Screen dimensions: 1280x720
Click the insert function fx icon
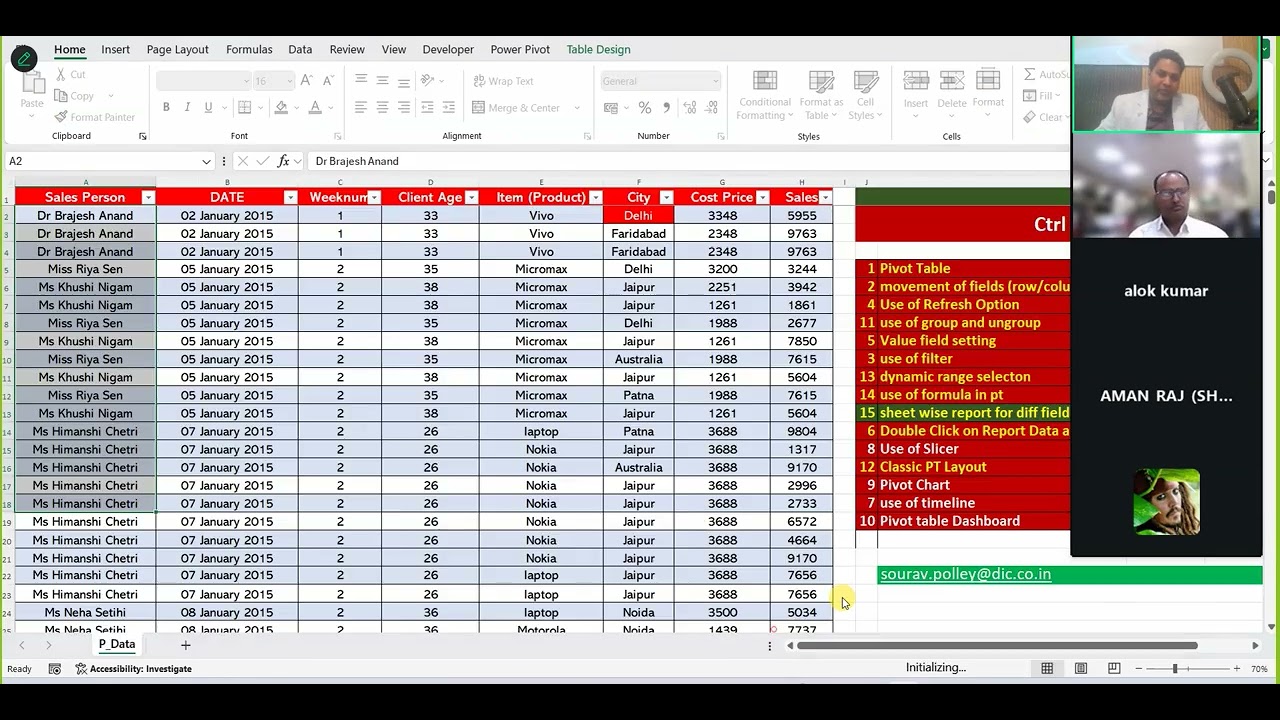284,161
